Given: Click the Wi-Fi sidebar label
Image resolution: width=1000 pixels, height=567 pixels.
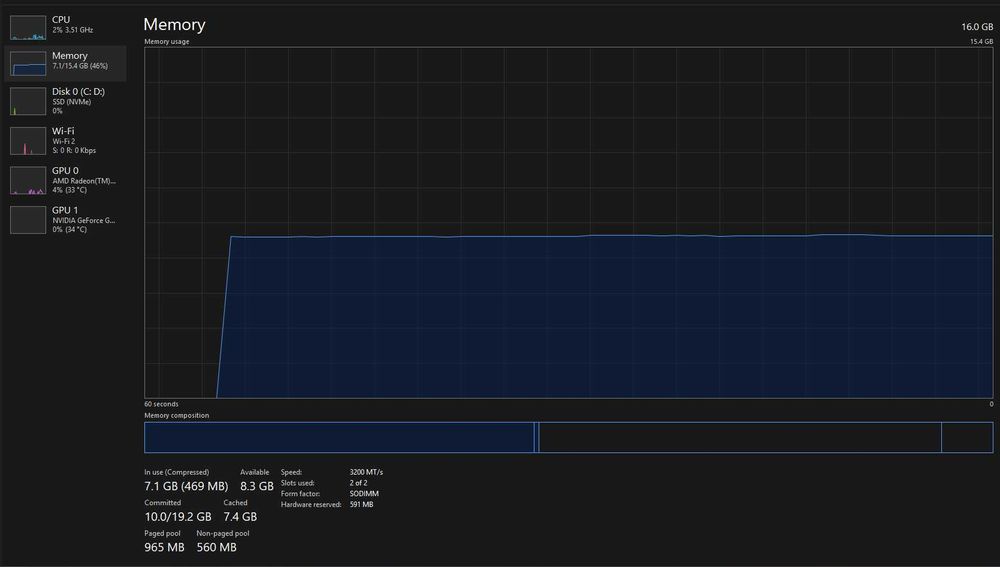Looking at the screenshot, I should [63, 131].
